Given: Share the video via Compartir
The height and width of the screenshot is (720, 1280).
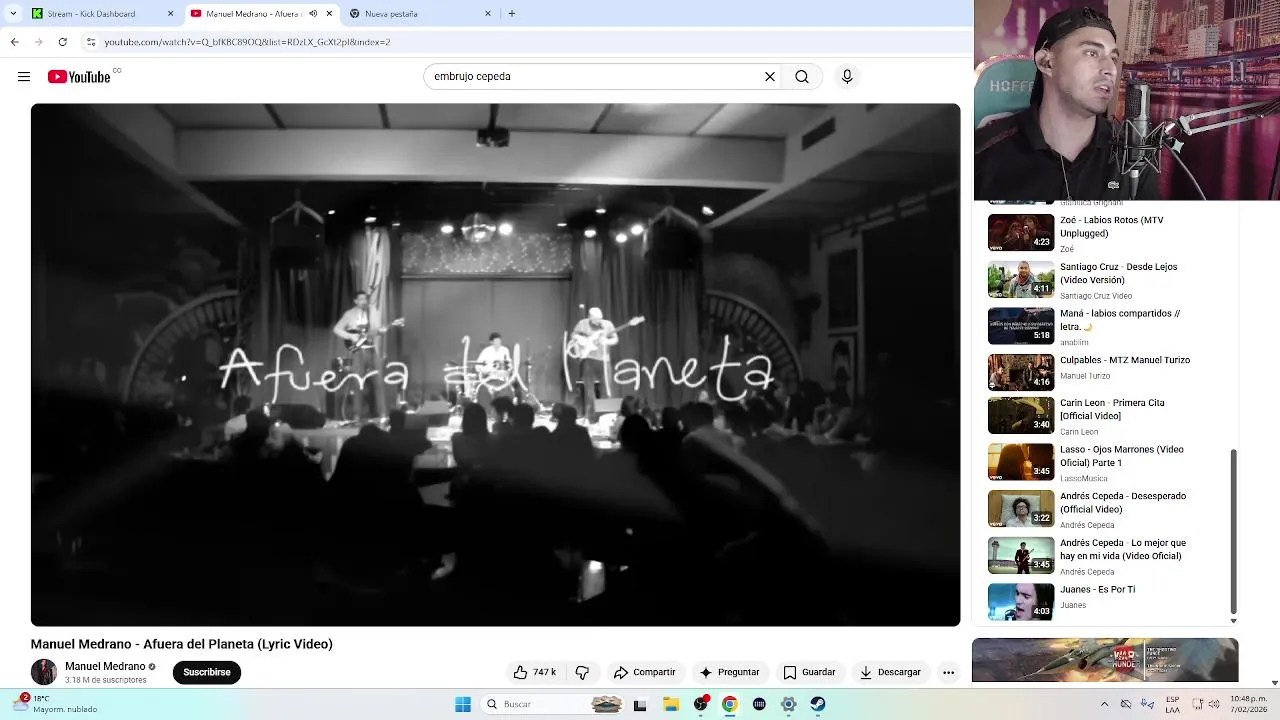Looking at the screenshot, I should pyautogui.click(x=644, y=672).
